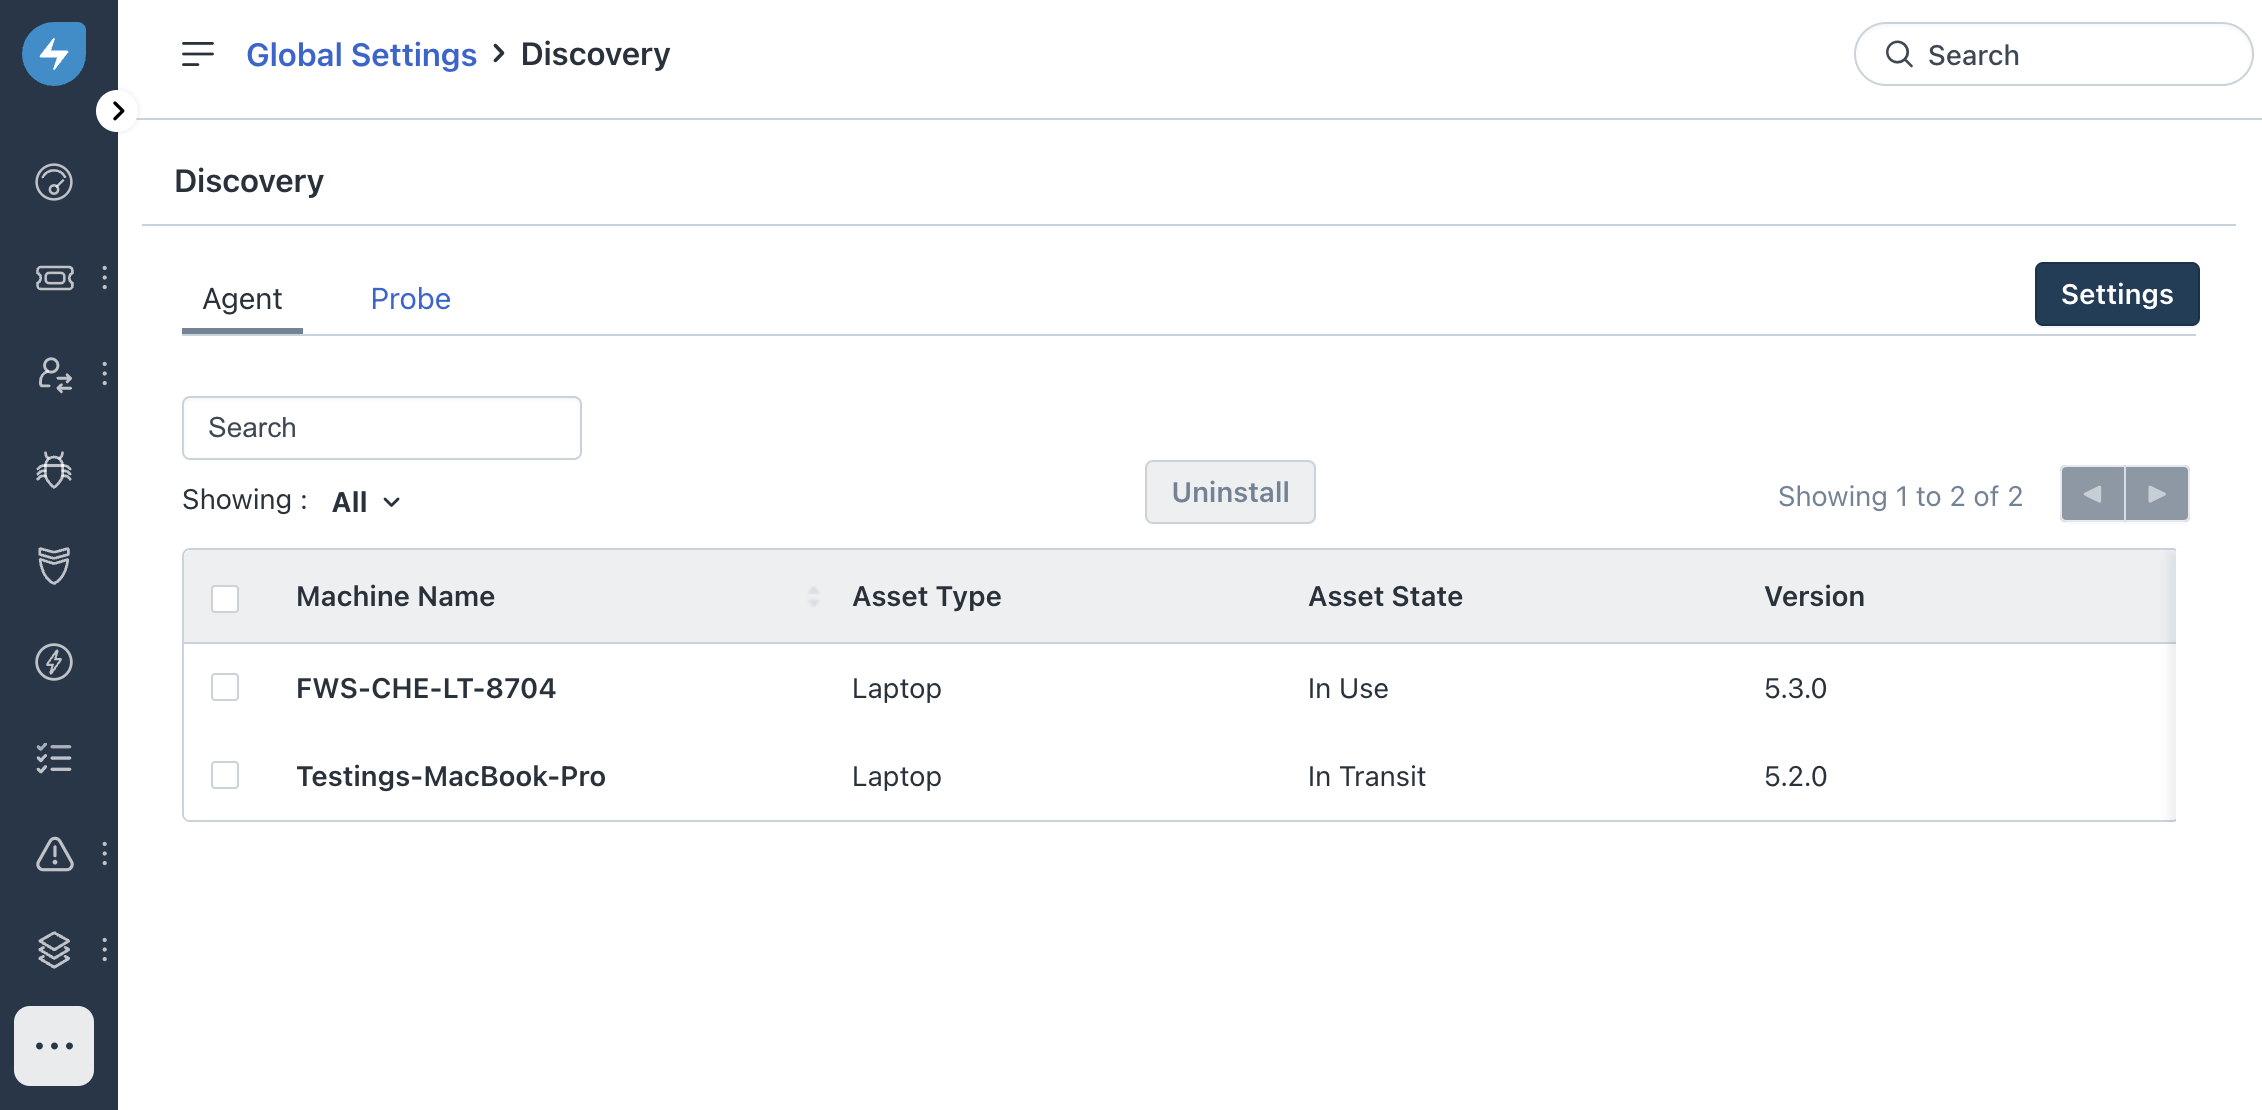Follow the Global Settings breadcrumb link
Viewport: 2262px width, 1110px height.
(x=361, y=54)
